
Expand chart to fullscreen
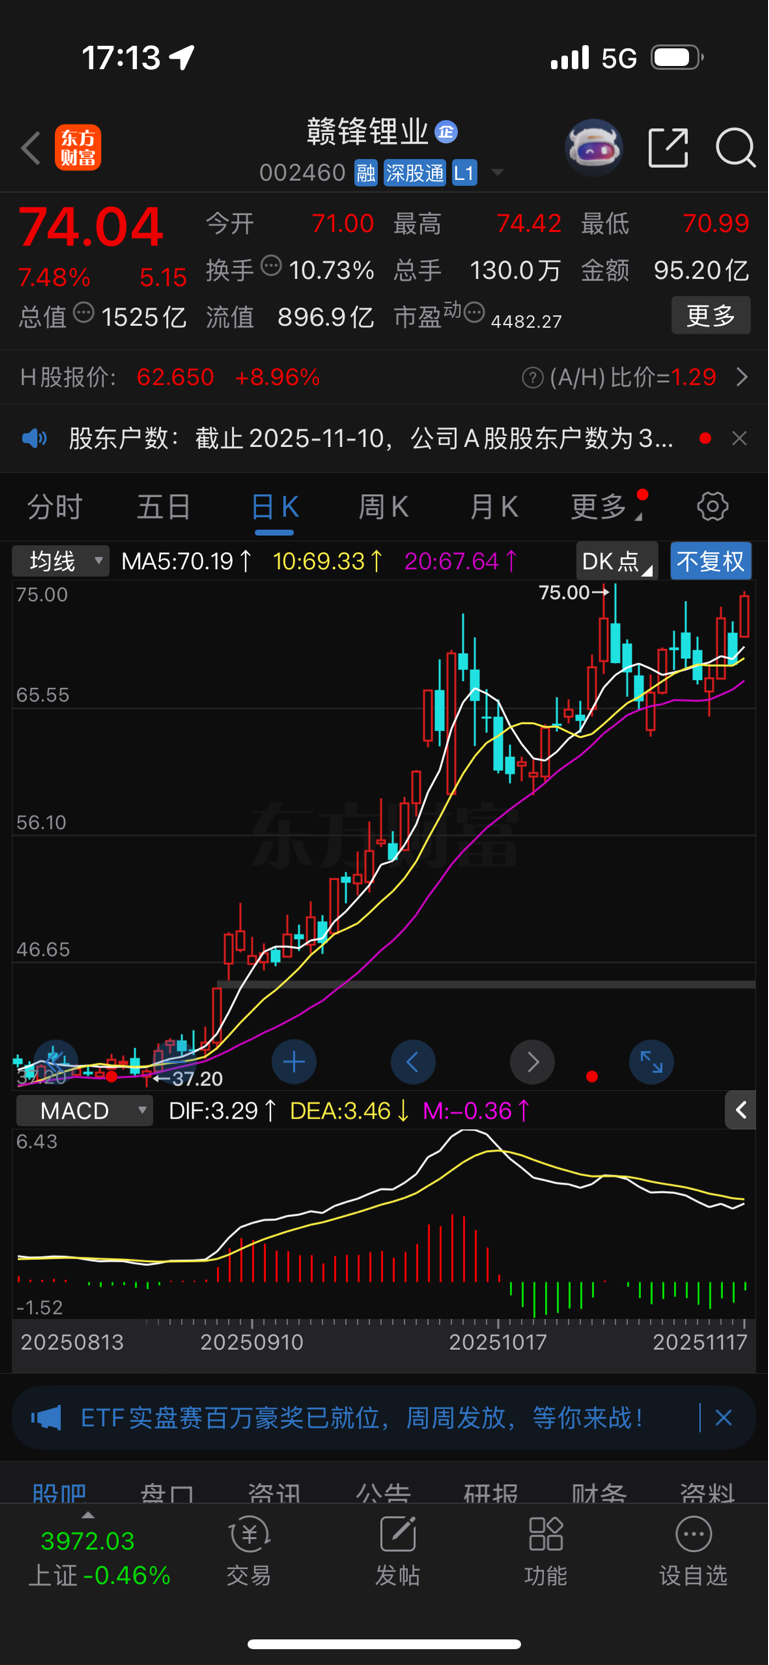651,1062
